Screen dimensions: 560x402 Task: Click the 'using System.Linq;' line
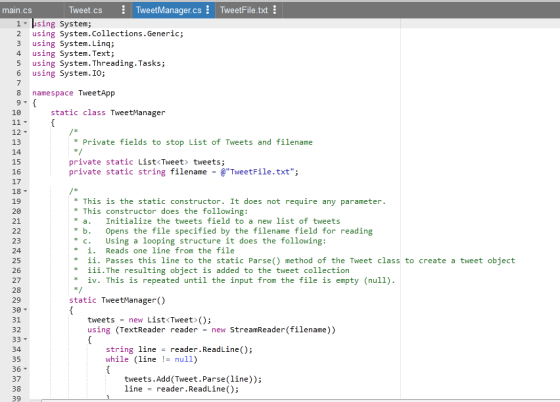point(73,44)
